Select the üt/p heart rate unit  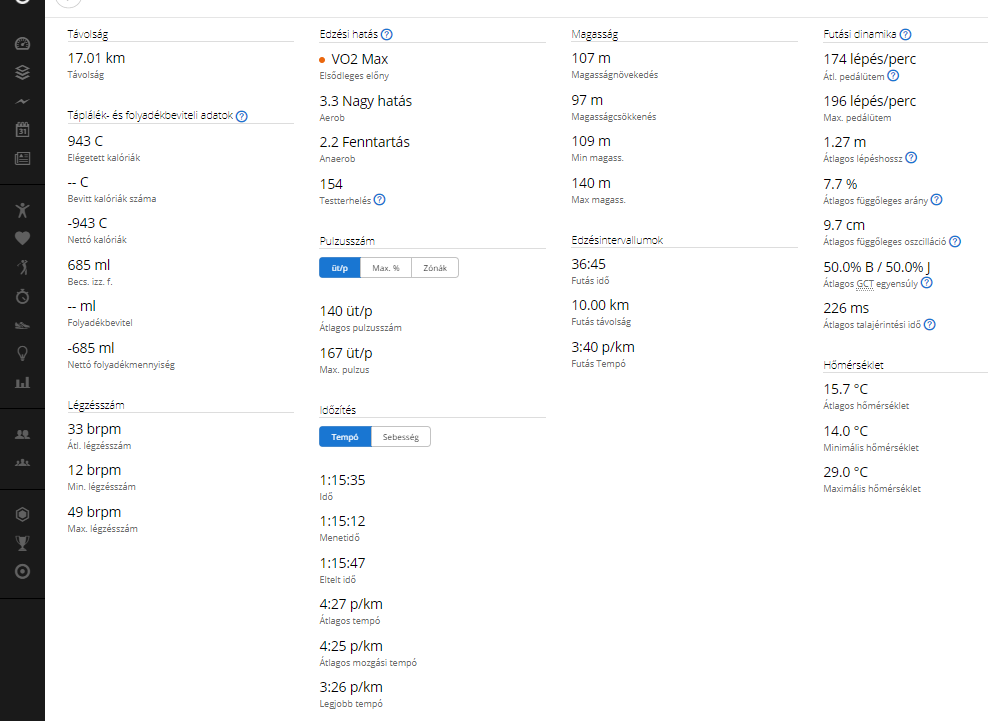[340, 268]
